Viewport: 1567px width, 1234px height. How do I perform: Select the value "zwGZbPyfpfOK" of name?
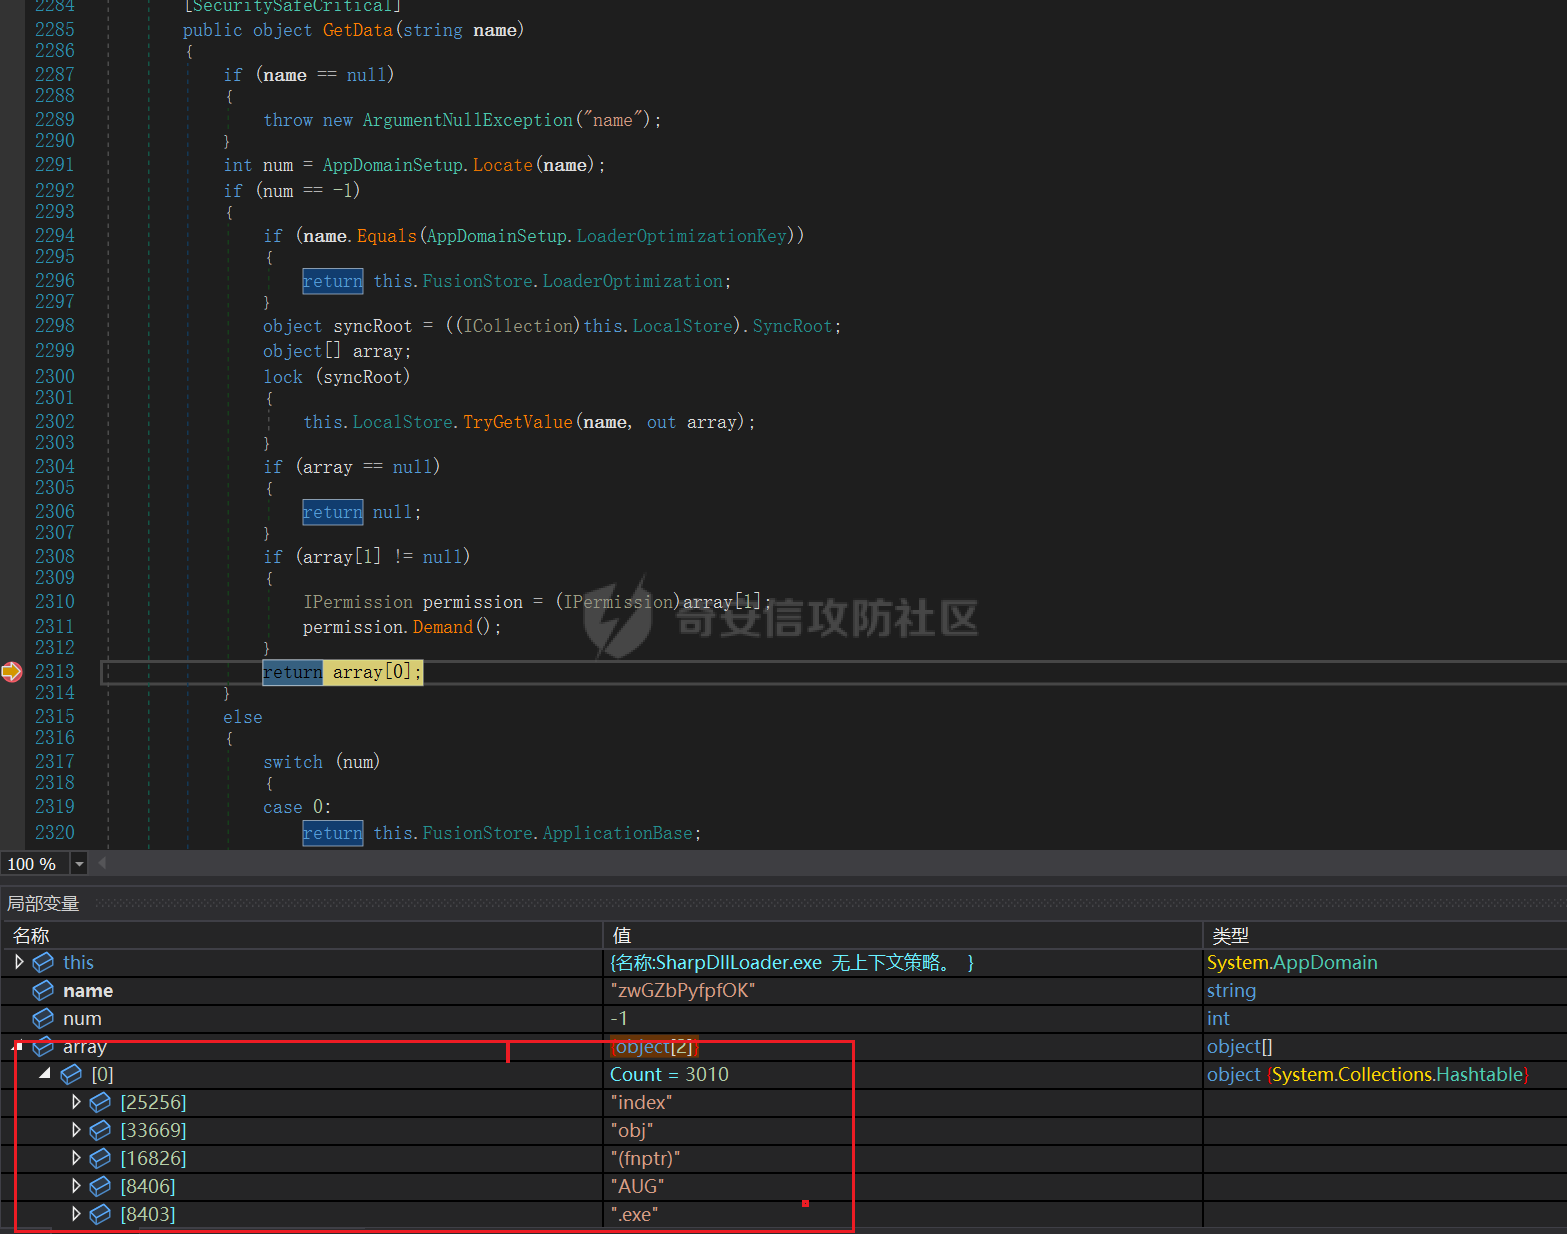(683, 990)
